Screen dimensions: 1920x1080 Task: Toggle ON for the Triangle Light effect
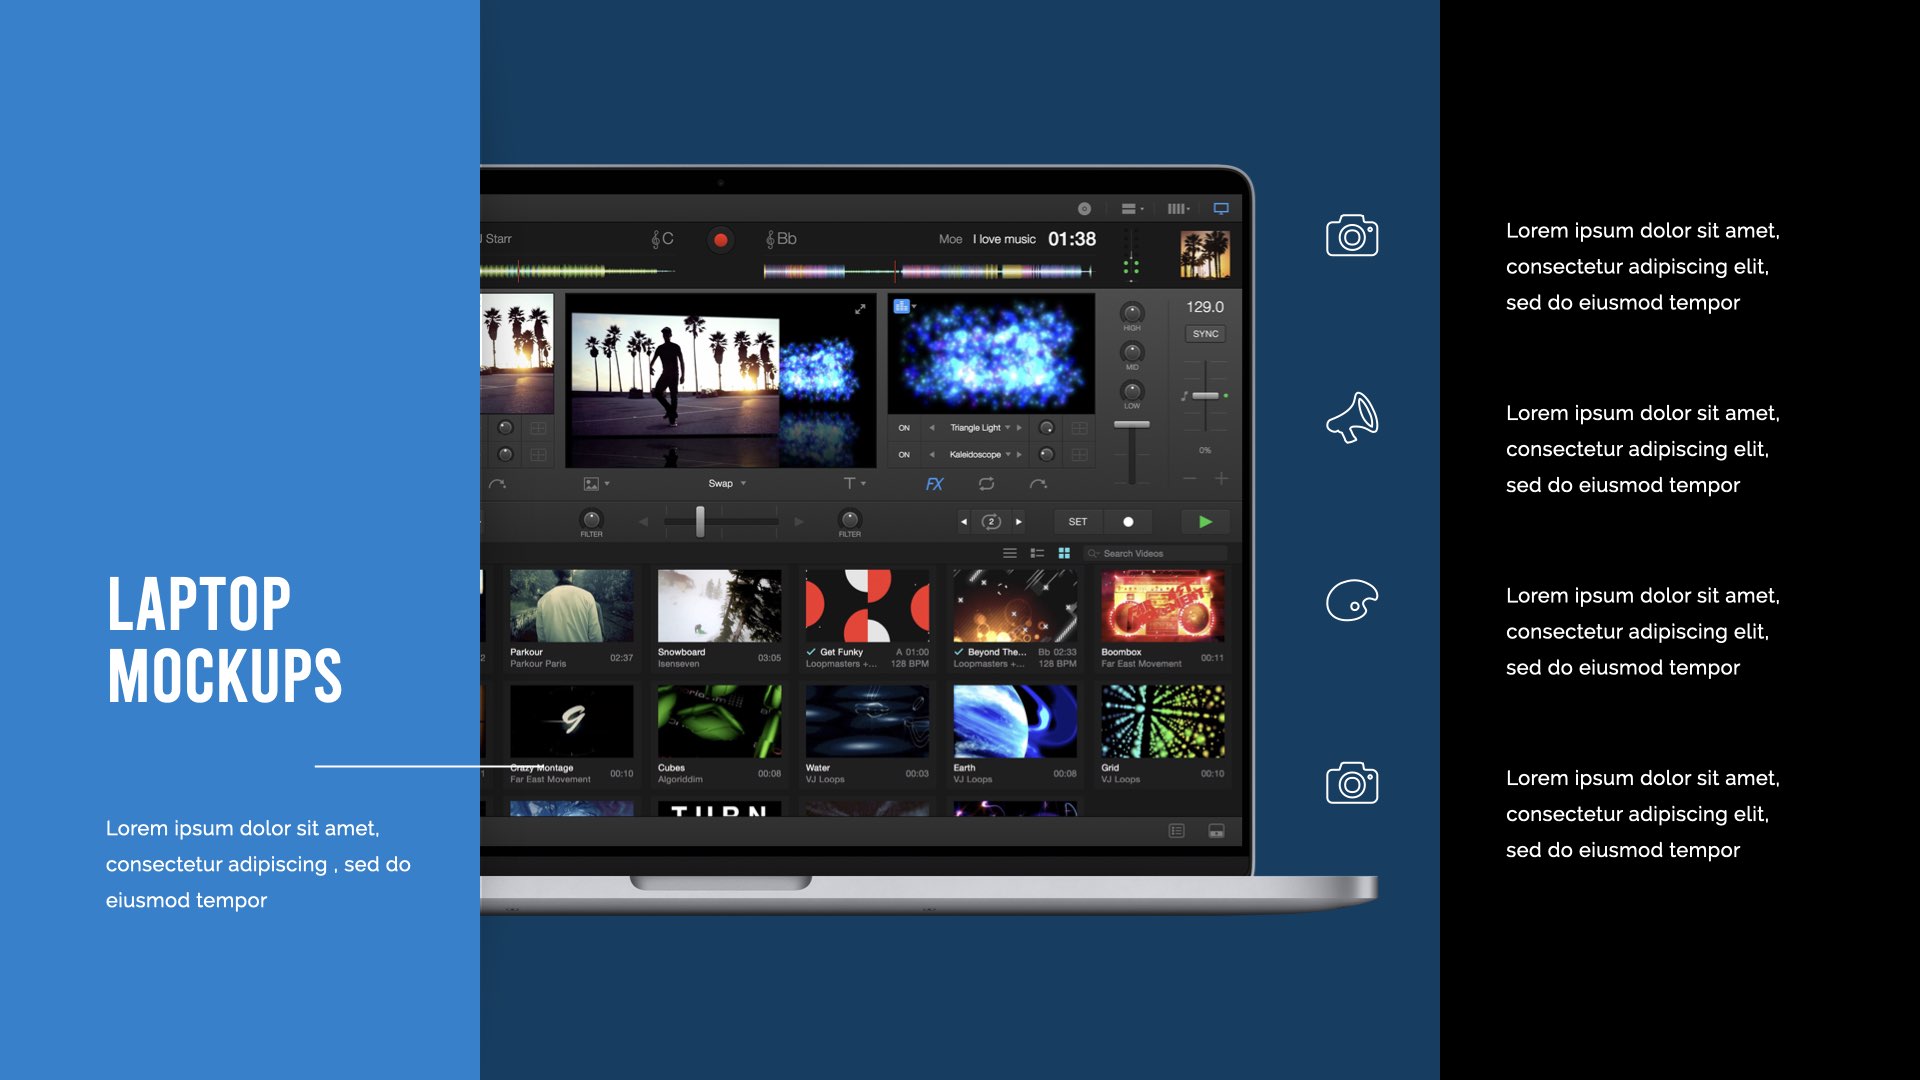pos(904,428)
